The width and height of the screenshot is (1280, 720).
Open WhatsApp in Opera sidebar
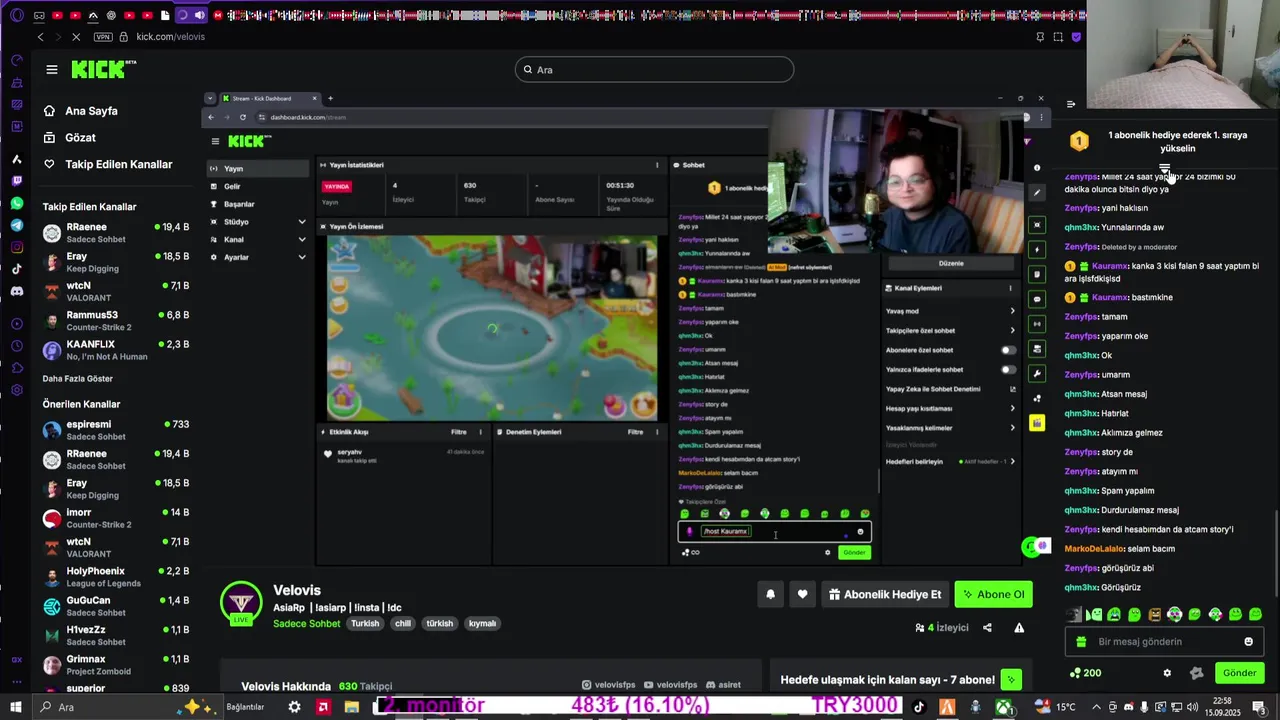[x=17, y=203]
